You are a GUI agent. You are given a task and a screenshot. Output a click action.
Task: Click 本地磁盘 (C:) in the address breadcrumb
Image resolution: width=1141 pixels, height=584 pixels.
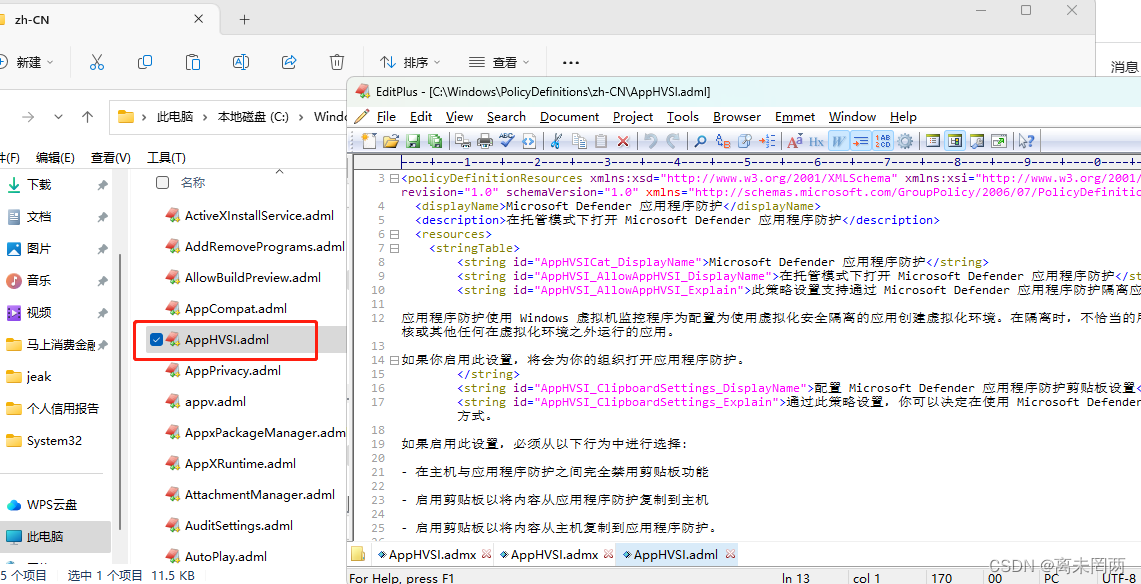click(253, 116)
